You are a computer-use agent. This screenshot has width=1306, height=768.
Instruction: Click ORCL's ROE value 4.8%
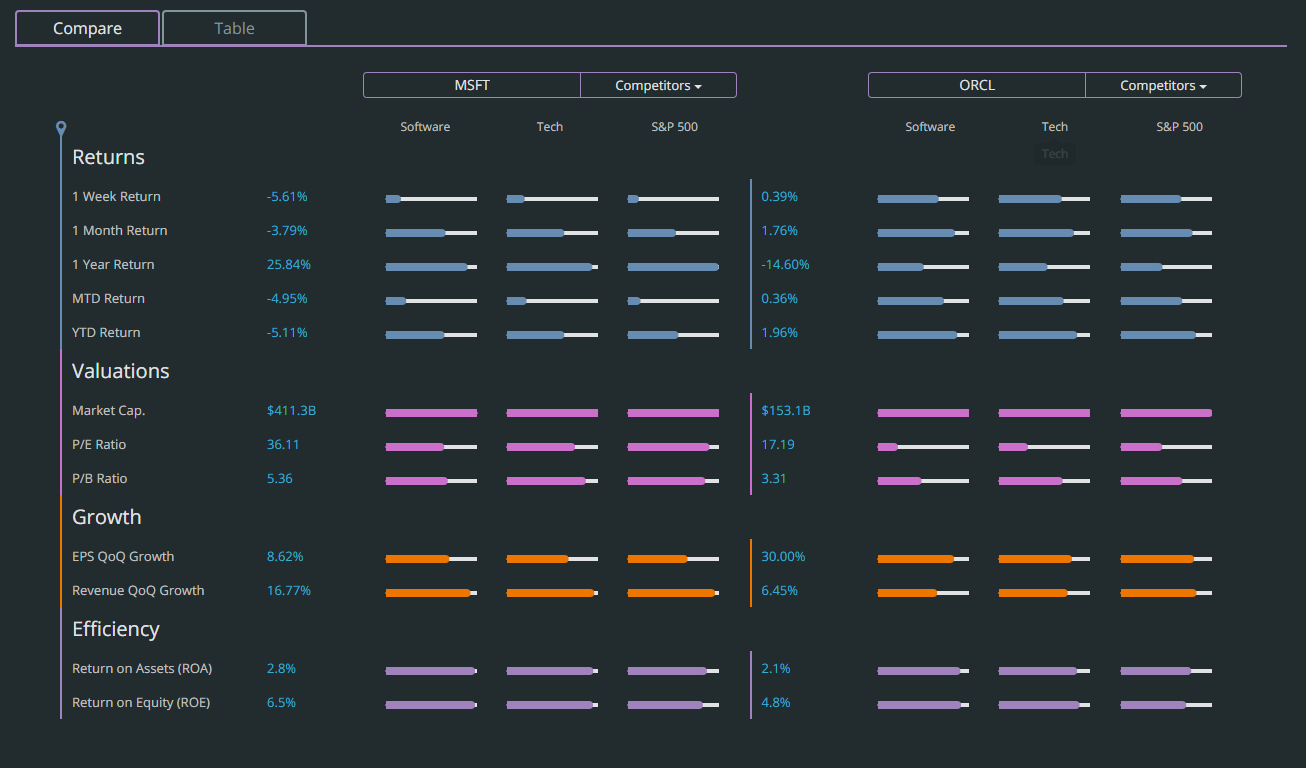point(776,703)
